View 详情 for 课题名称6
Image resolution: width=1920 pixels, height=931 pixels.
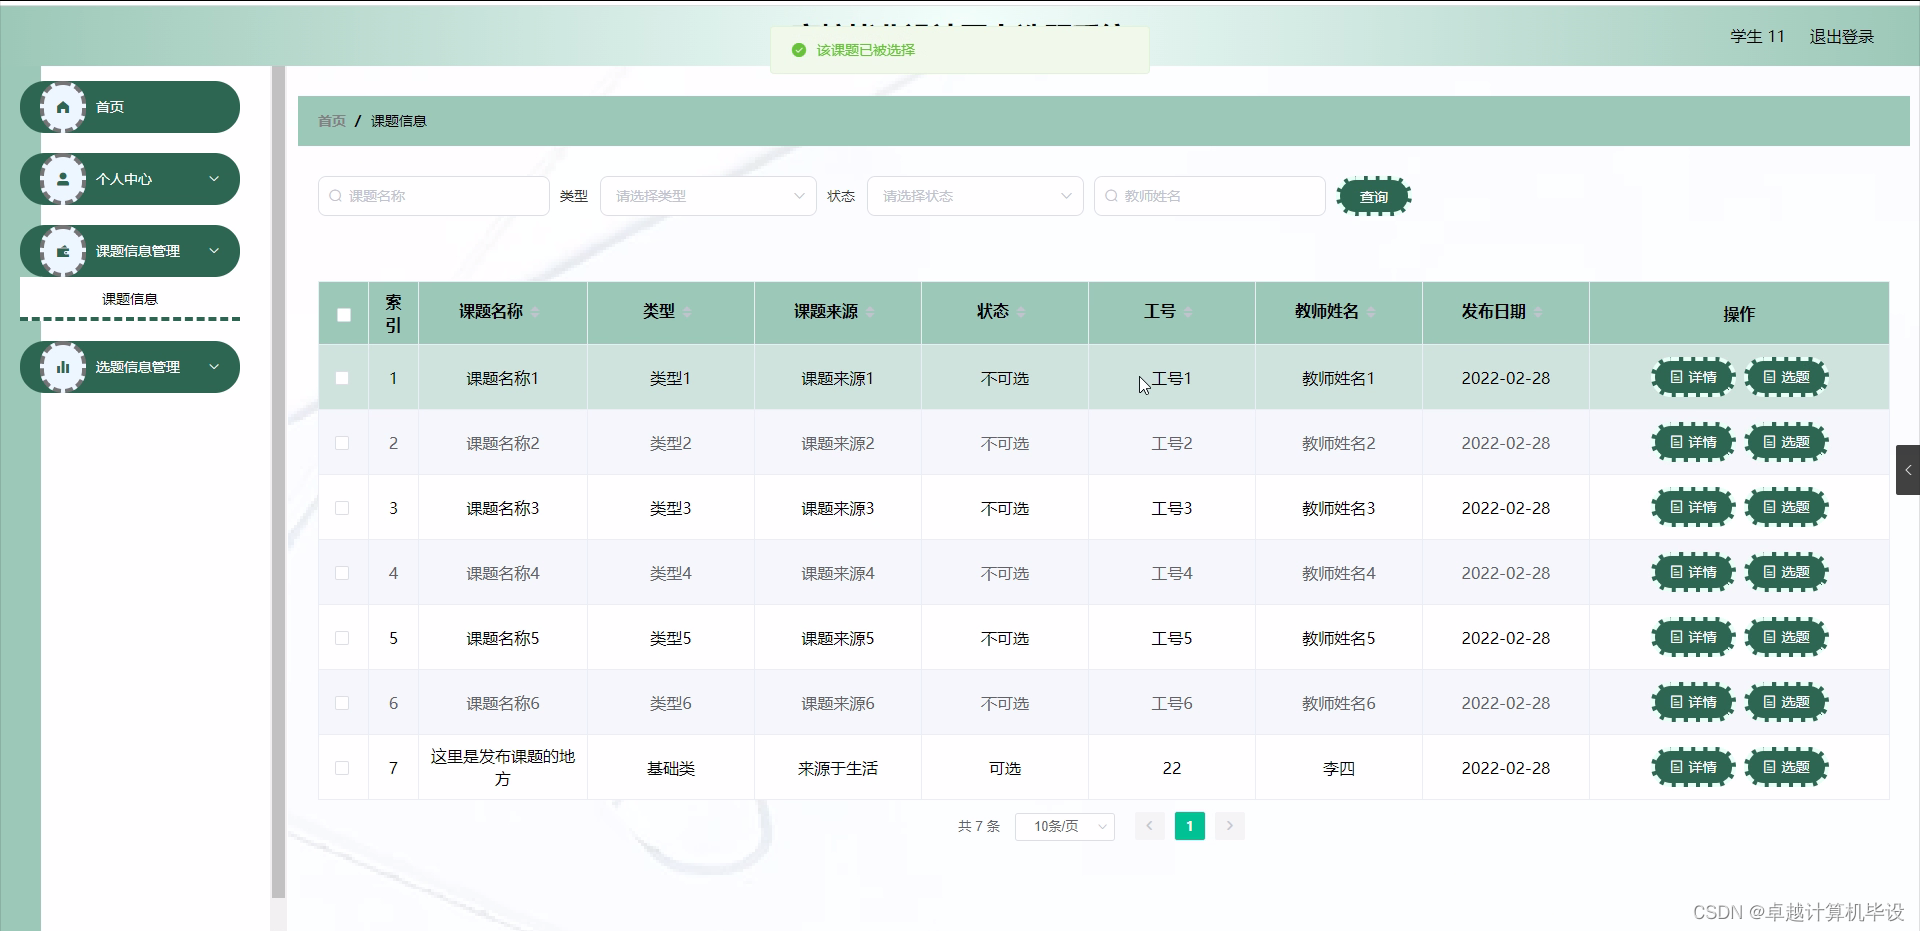1693,702
